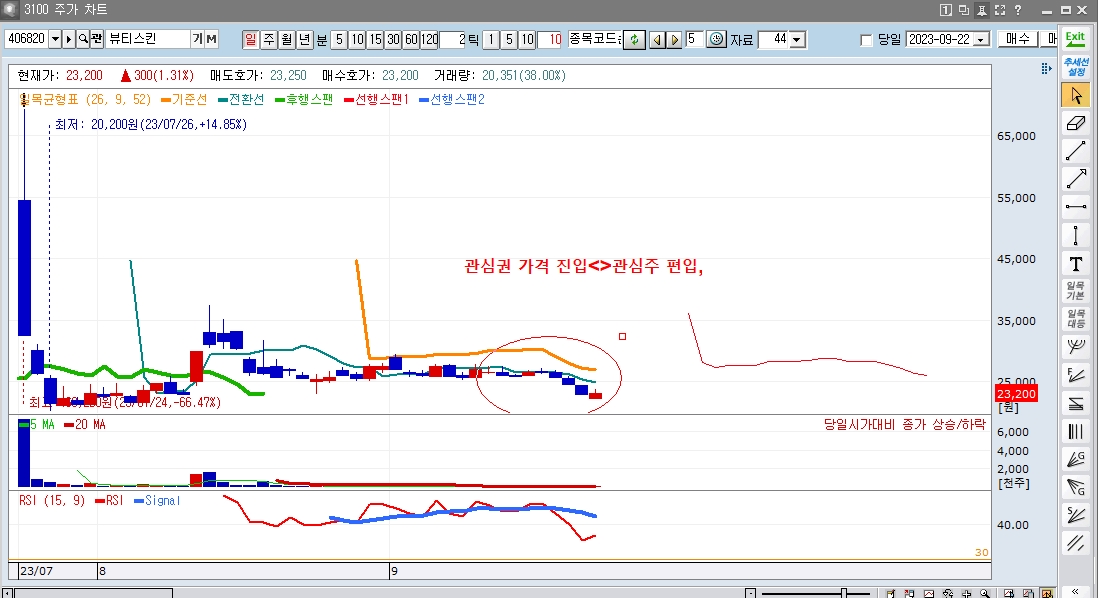
Task: Open the stock code 406820 dropdown
Action: 55,40
